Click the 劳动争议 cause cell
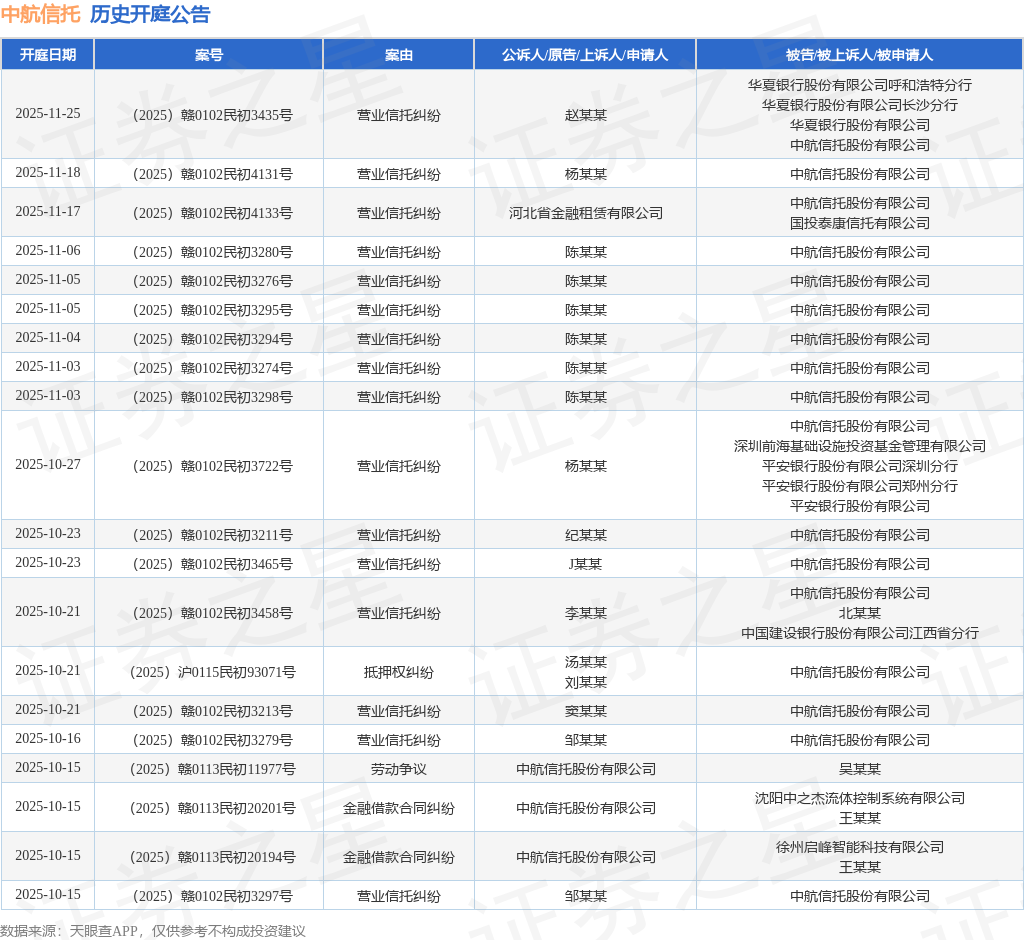1024x940 pixels. [398, 769]
